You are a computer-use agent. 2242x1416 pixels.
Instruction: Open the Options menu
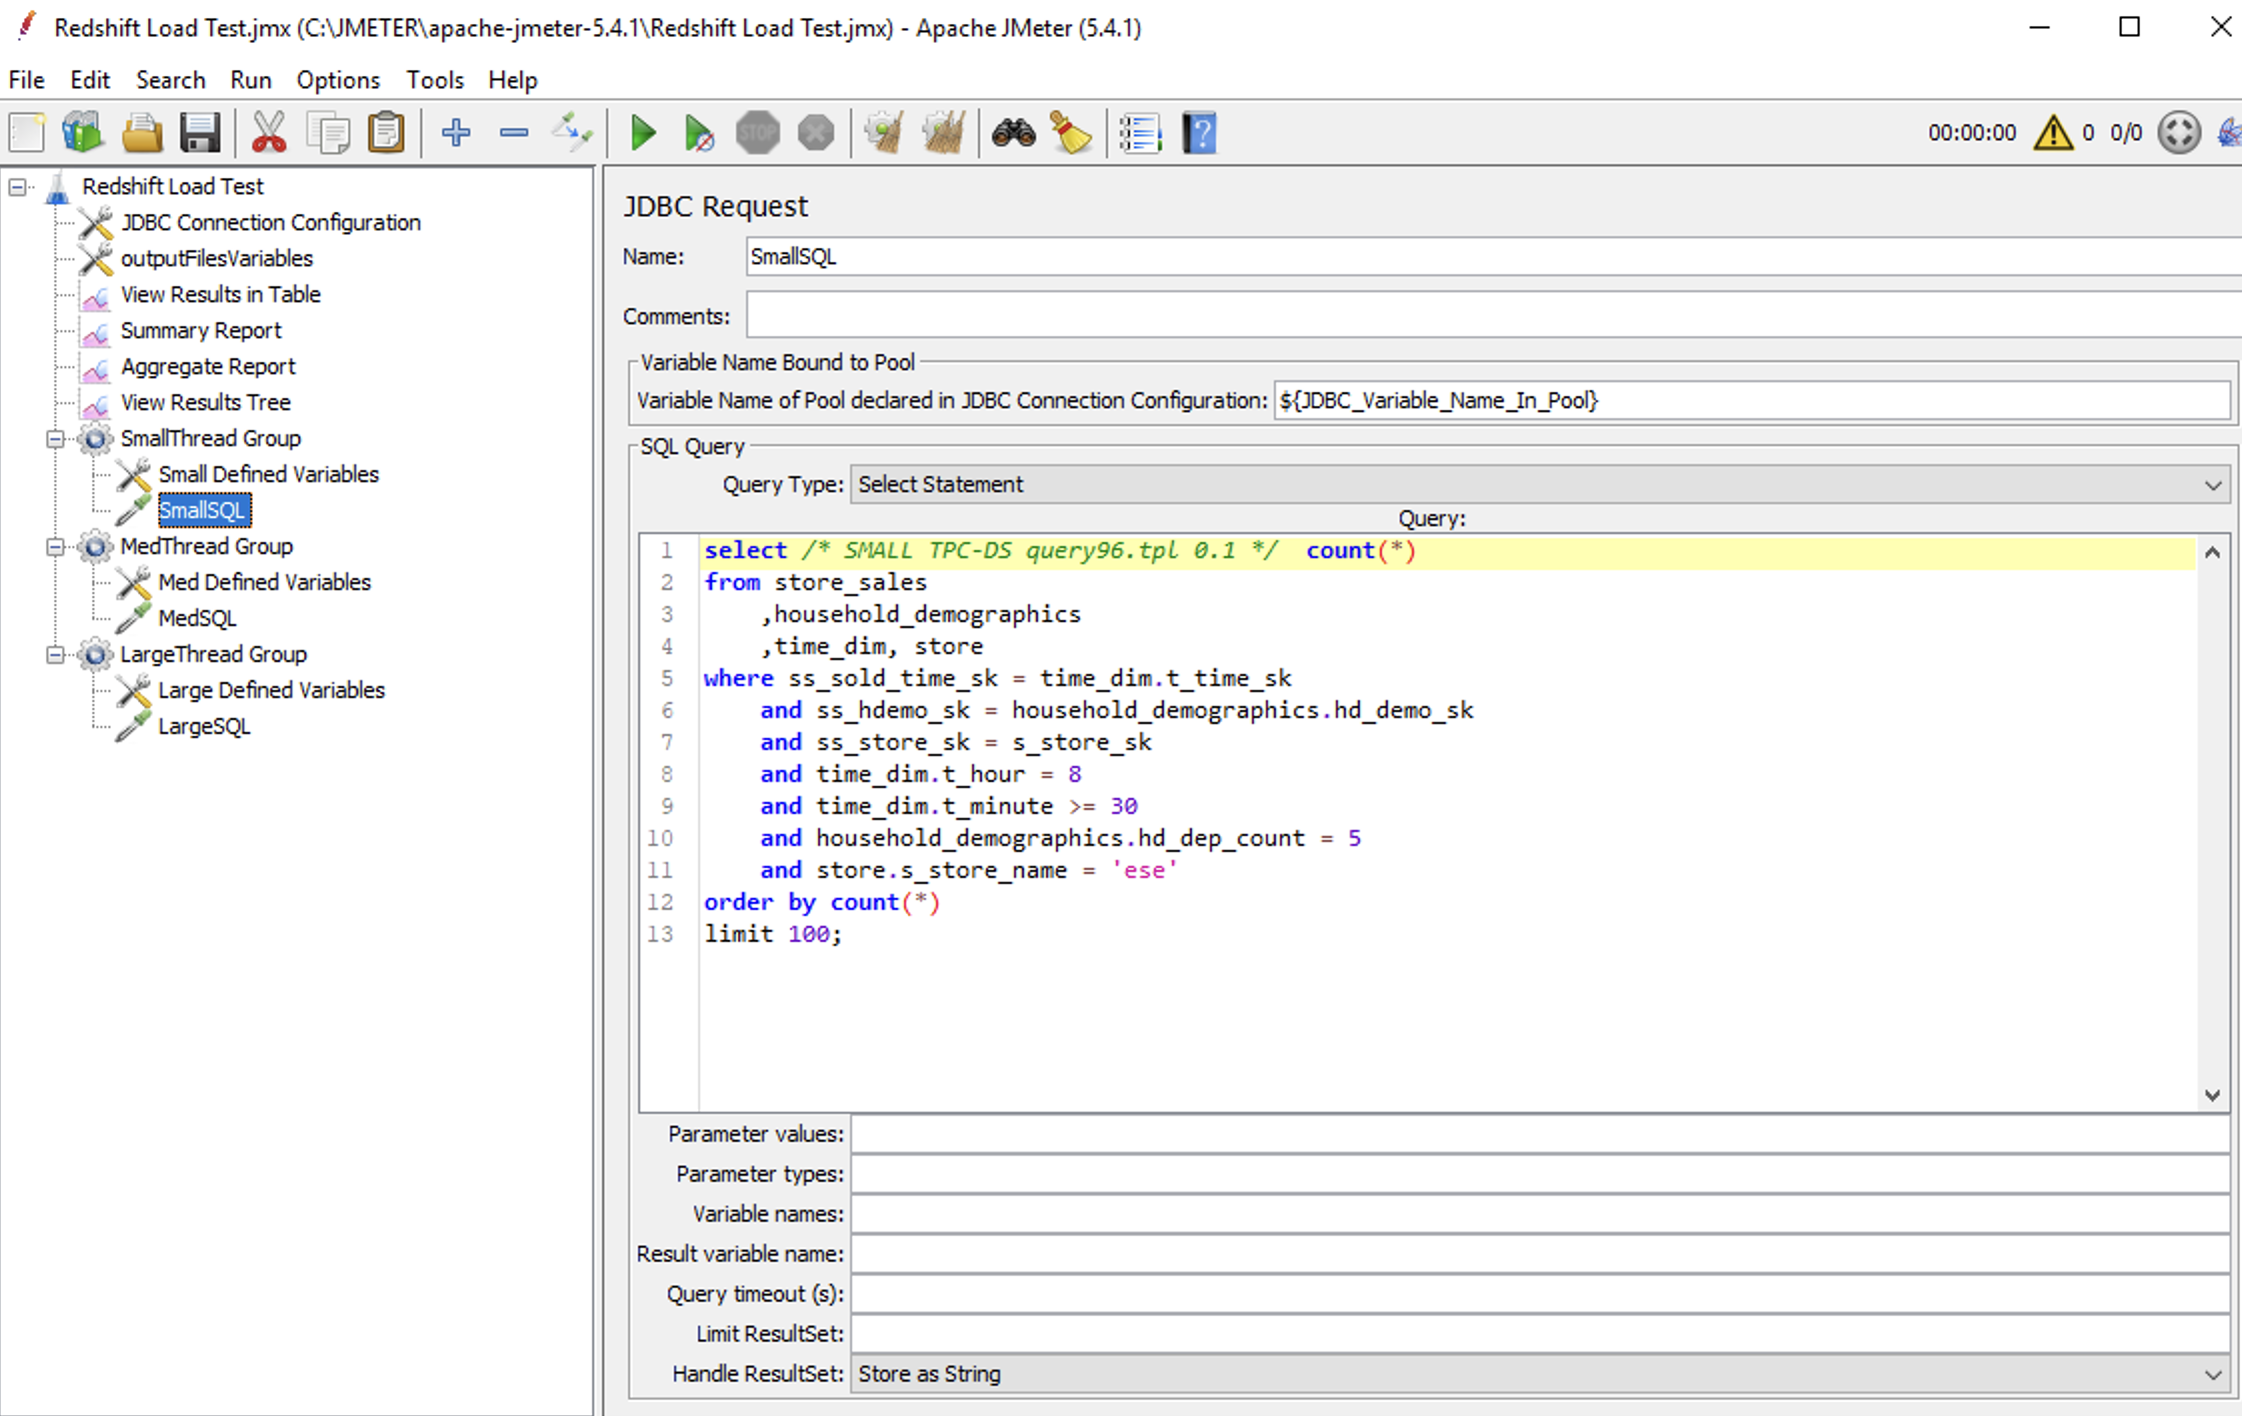pos(337,80)
